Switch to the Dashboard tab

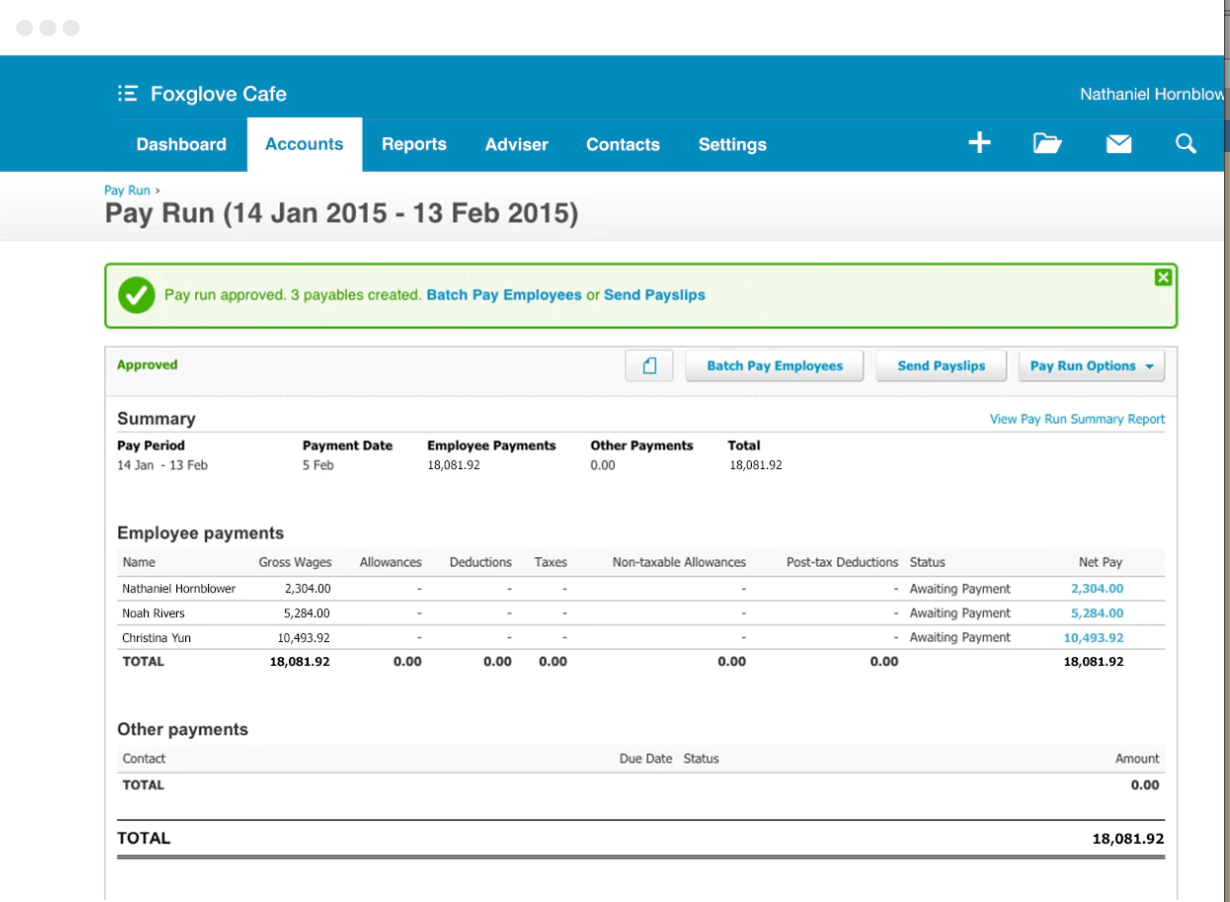click(x=181, y=145)
